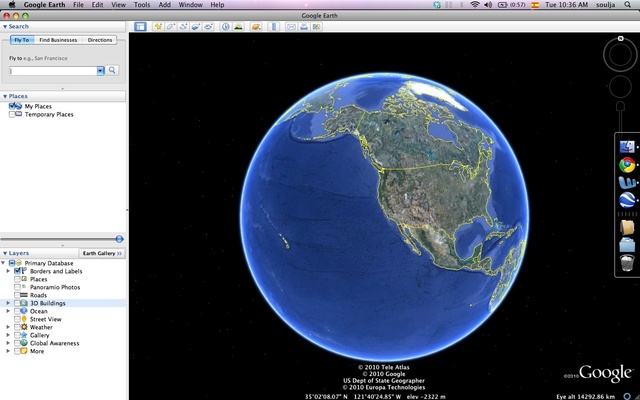Image resolution: width=640 pixels, height=400 pixels.
Task: Select the Fly To tab
Action: 22,40
